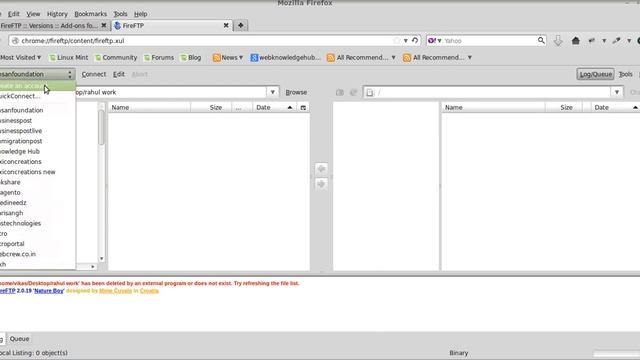Click local tree vertical scrollbar thumb
The image size is (640, 360).
101,127
